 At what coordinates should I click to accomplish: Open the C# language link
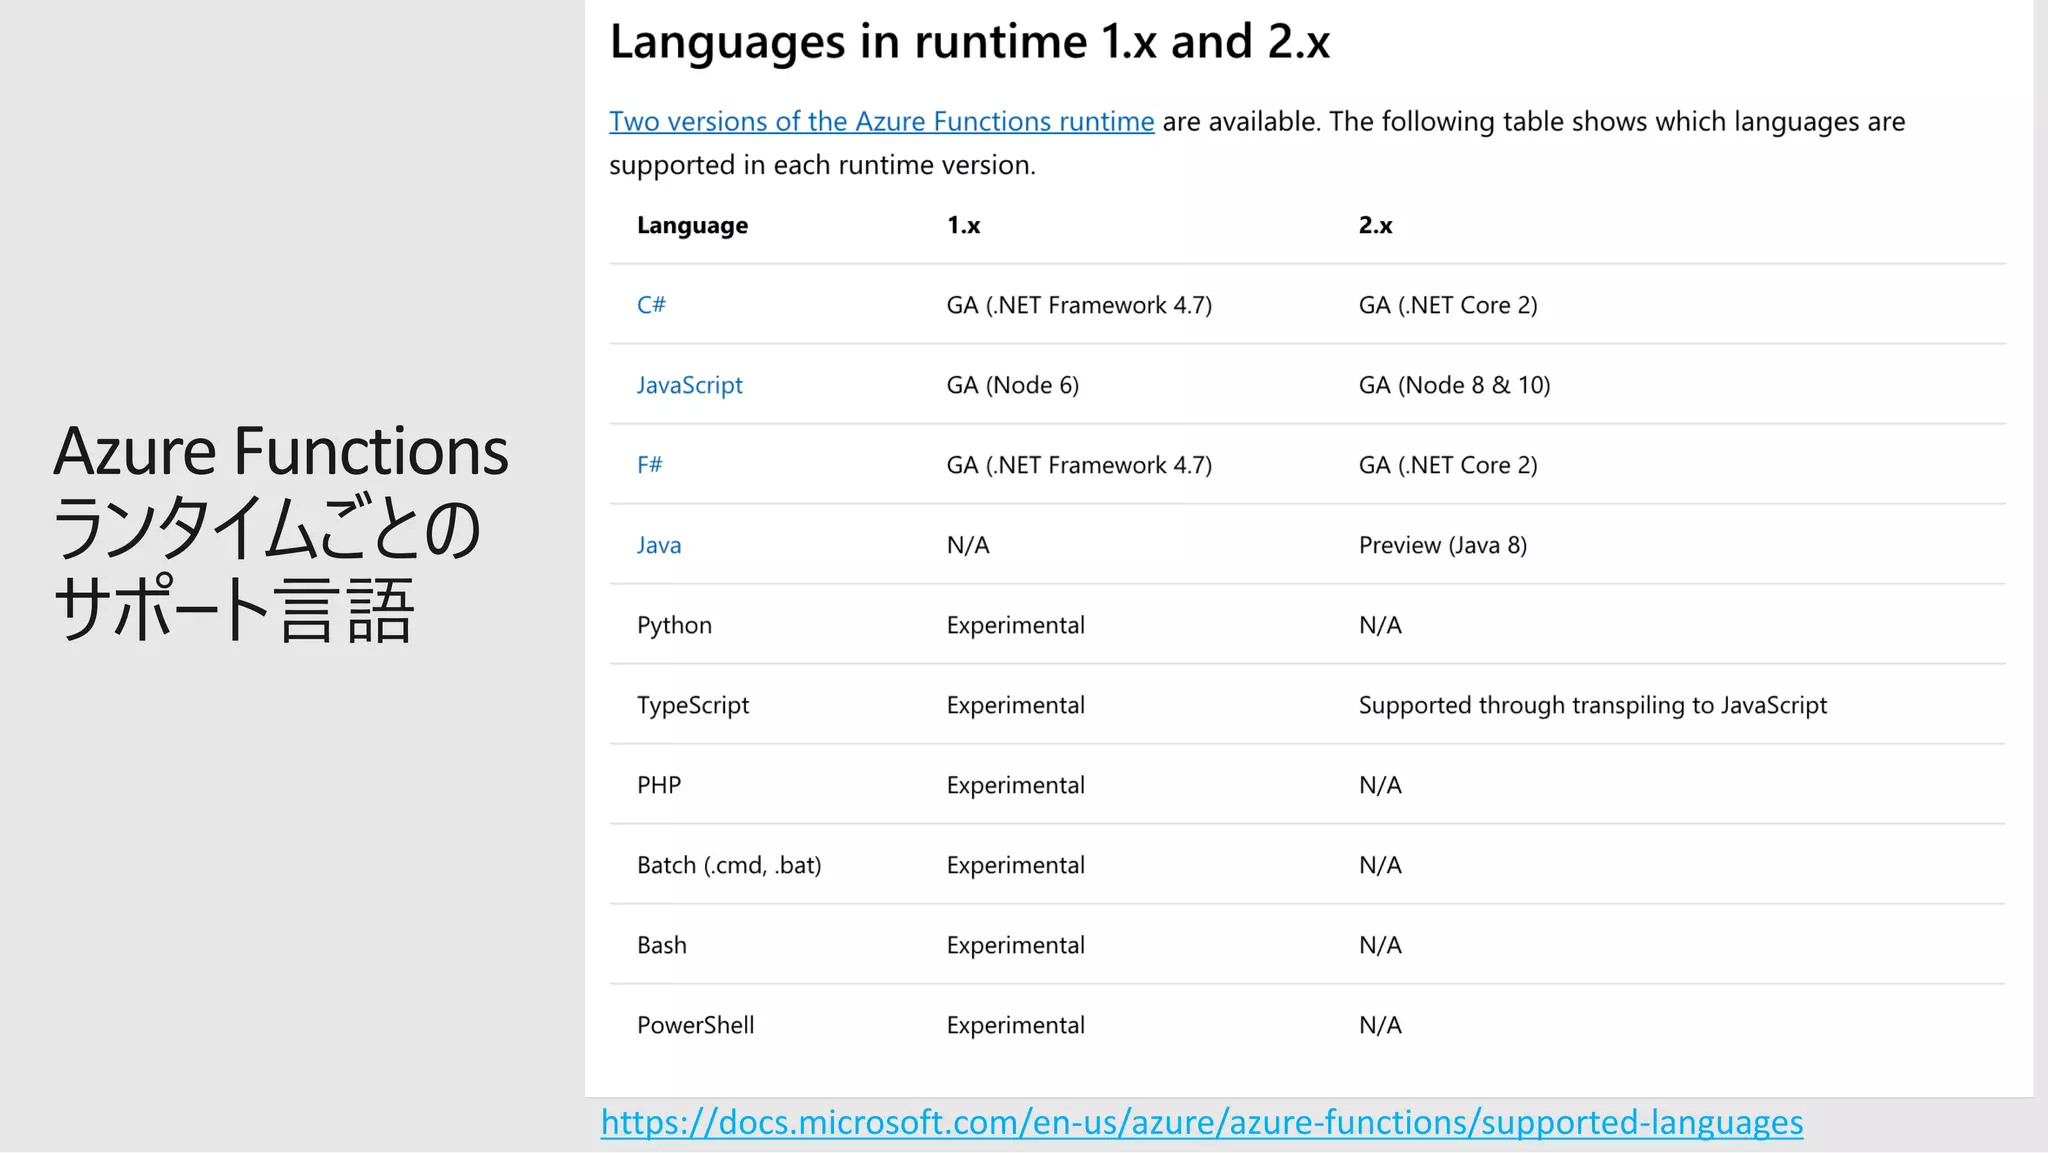tap(651, 305)
